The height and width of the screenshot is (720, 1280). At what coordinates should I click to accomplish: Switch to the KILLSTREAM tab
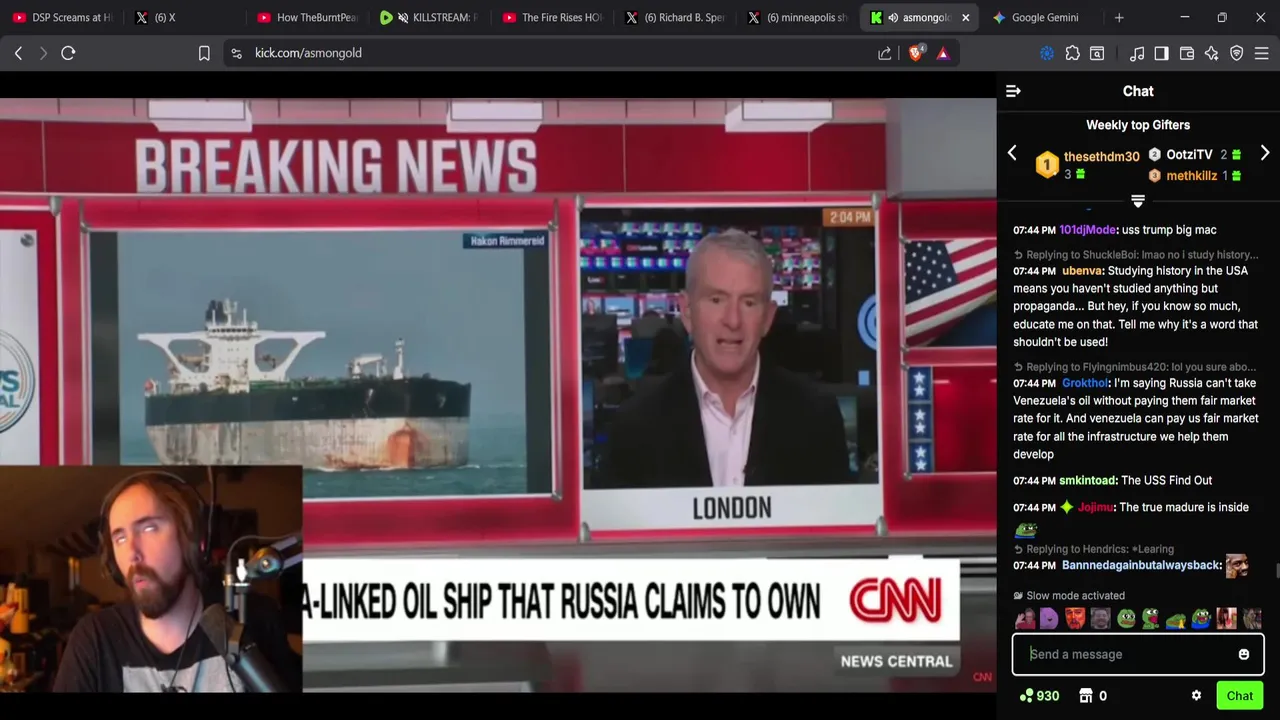430,17
